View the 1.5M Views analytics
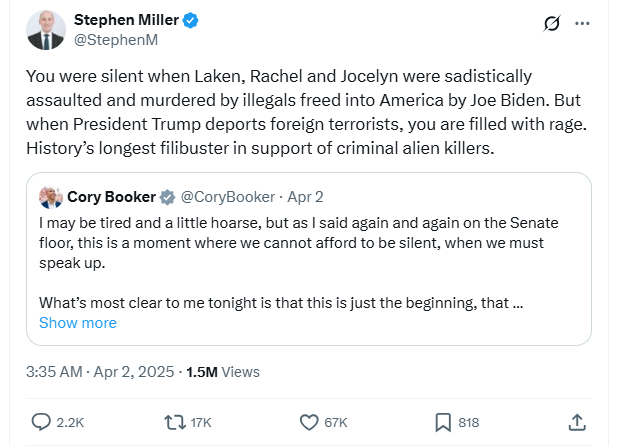 (223, 372)
